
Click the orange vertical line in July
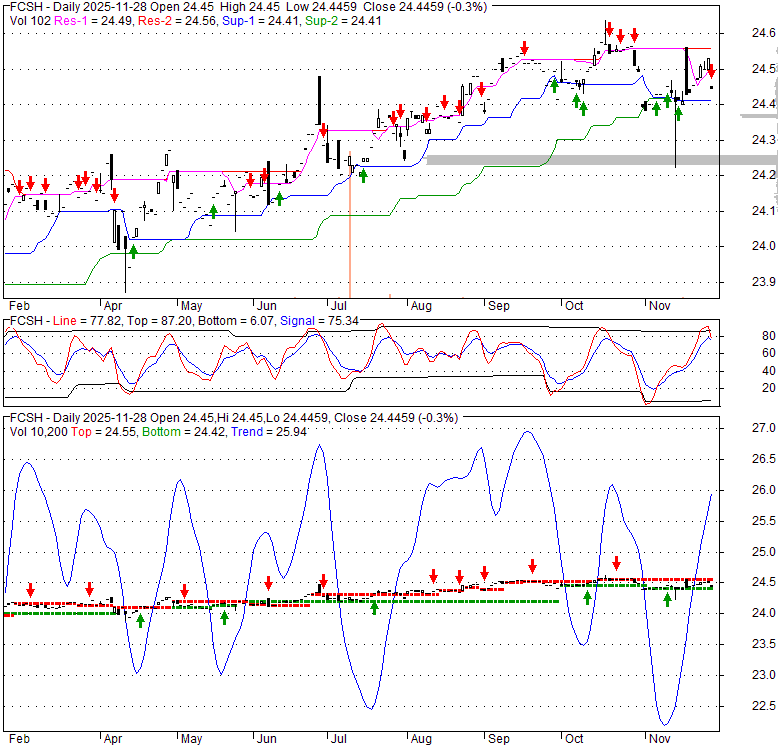coord(349,230)
